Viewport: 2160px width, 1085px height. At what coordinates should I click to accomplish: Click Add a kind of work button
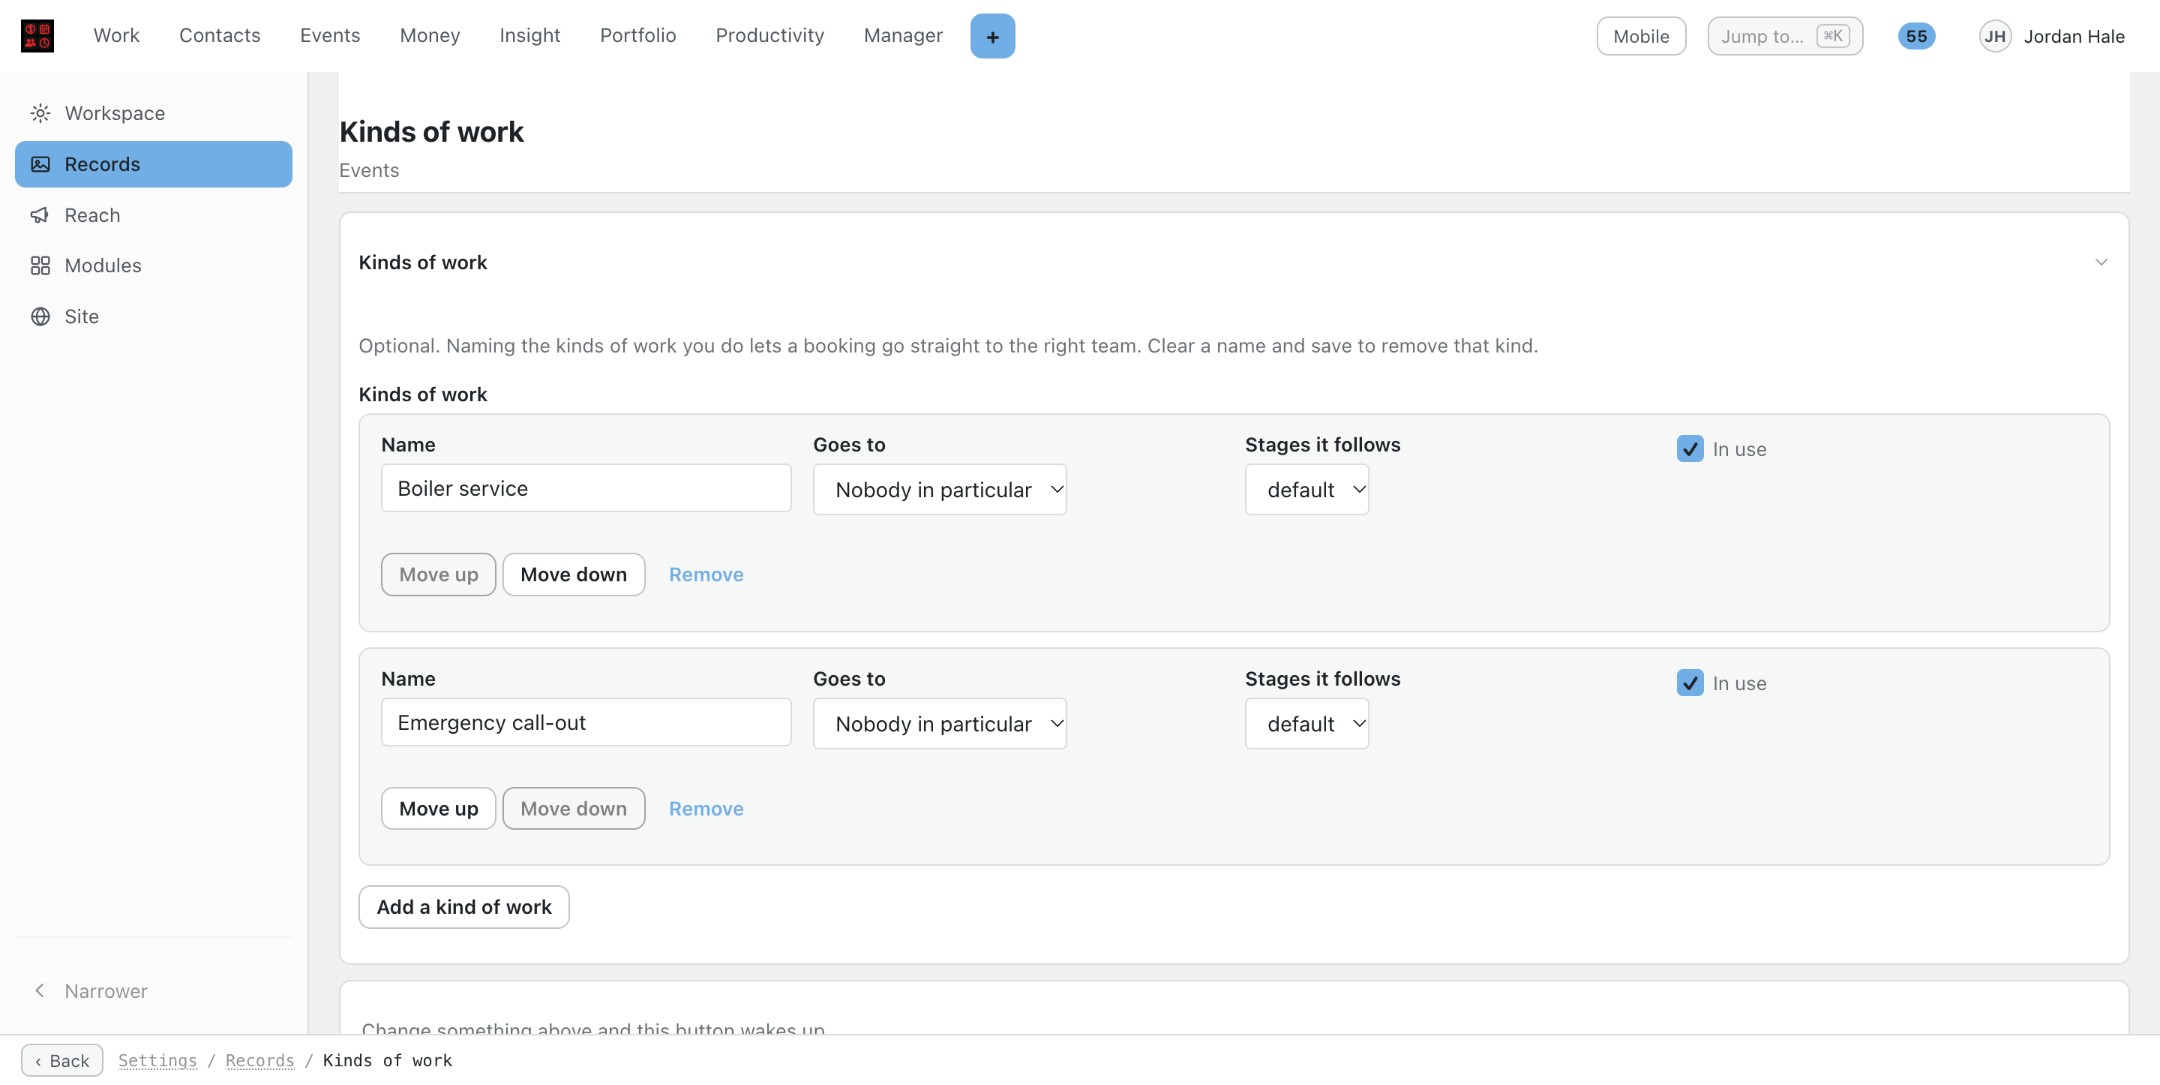464,907
